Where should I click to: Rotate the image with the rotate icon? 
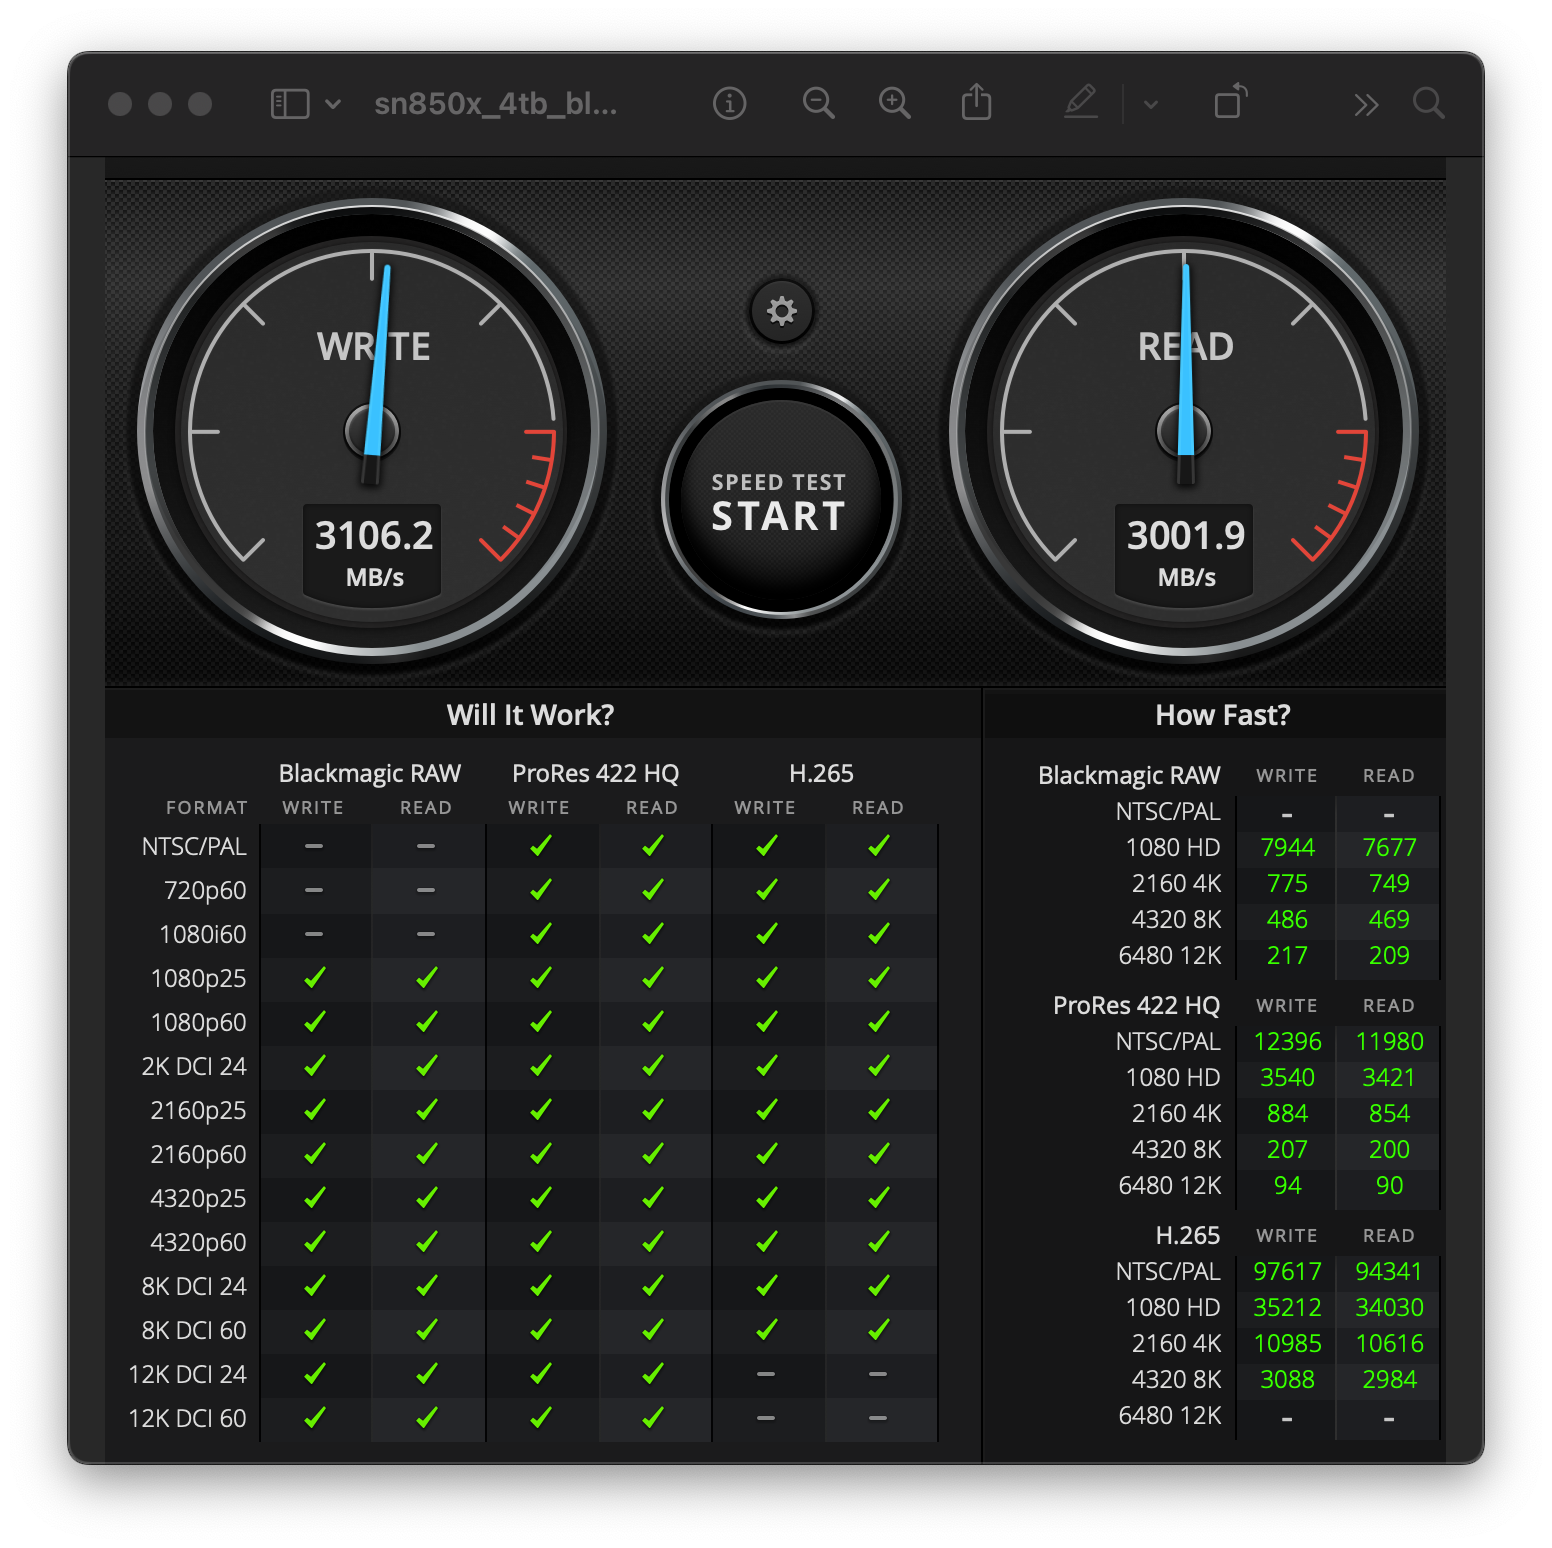[x=1231, y=102]
